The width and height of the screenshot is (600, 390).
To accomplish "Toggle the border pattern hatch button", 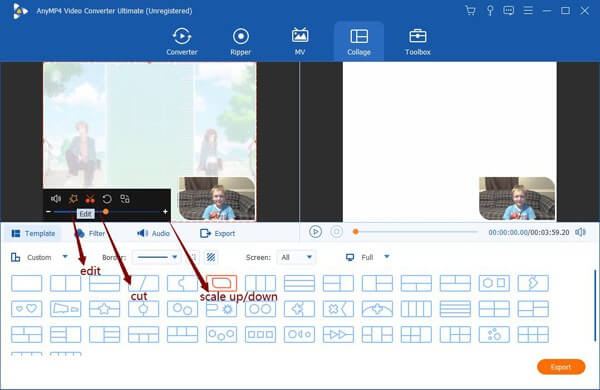I will click(x=211, y=257).
